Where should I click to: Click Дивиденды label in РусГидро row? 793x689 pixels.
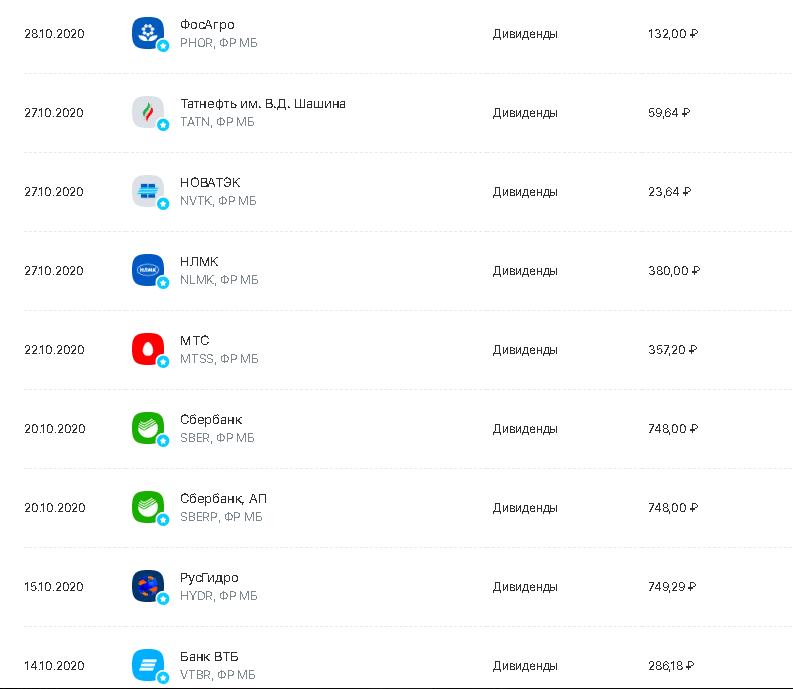click(x=525, y=587)
